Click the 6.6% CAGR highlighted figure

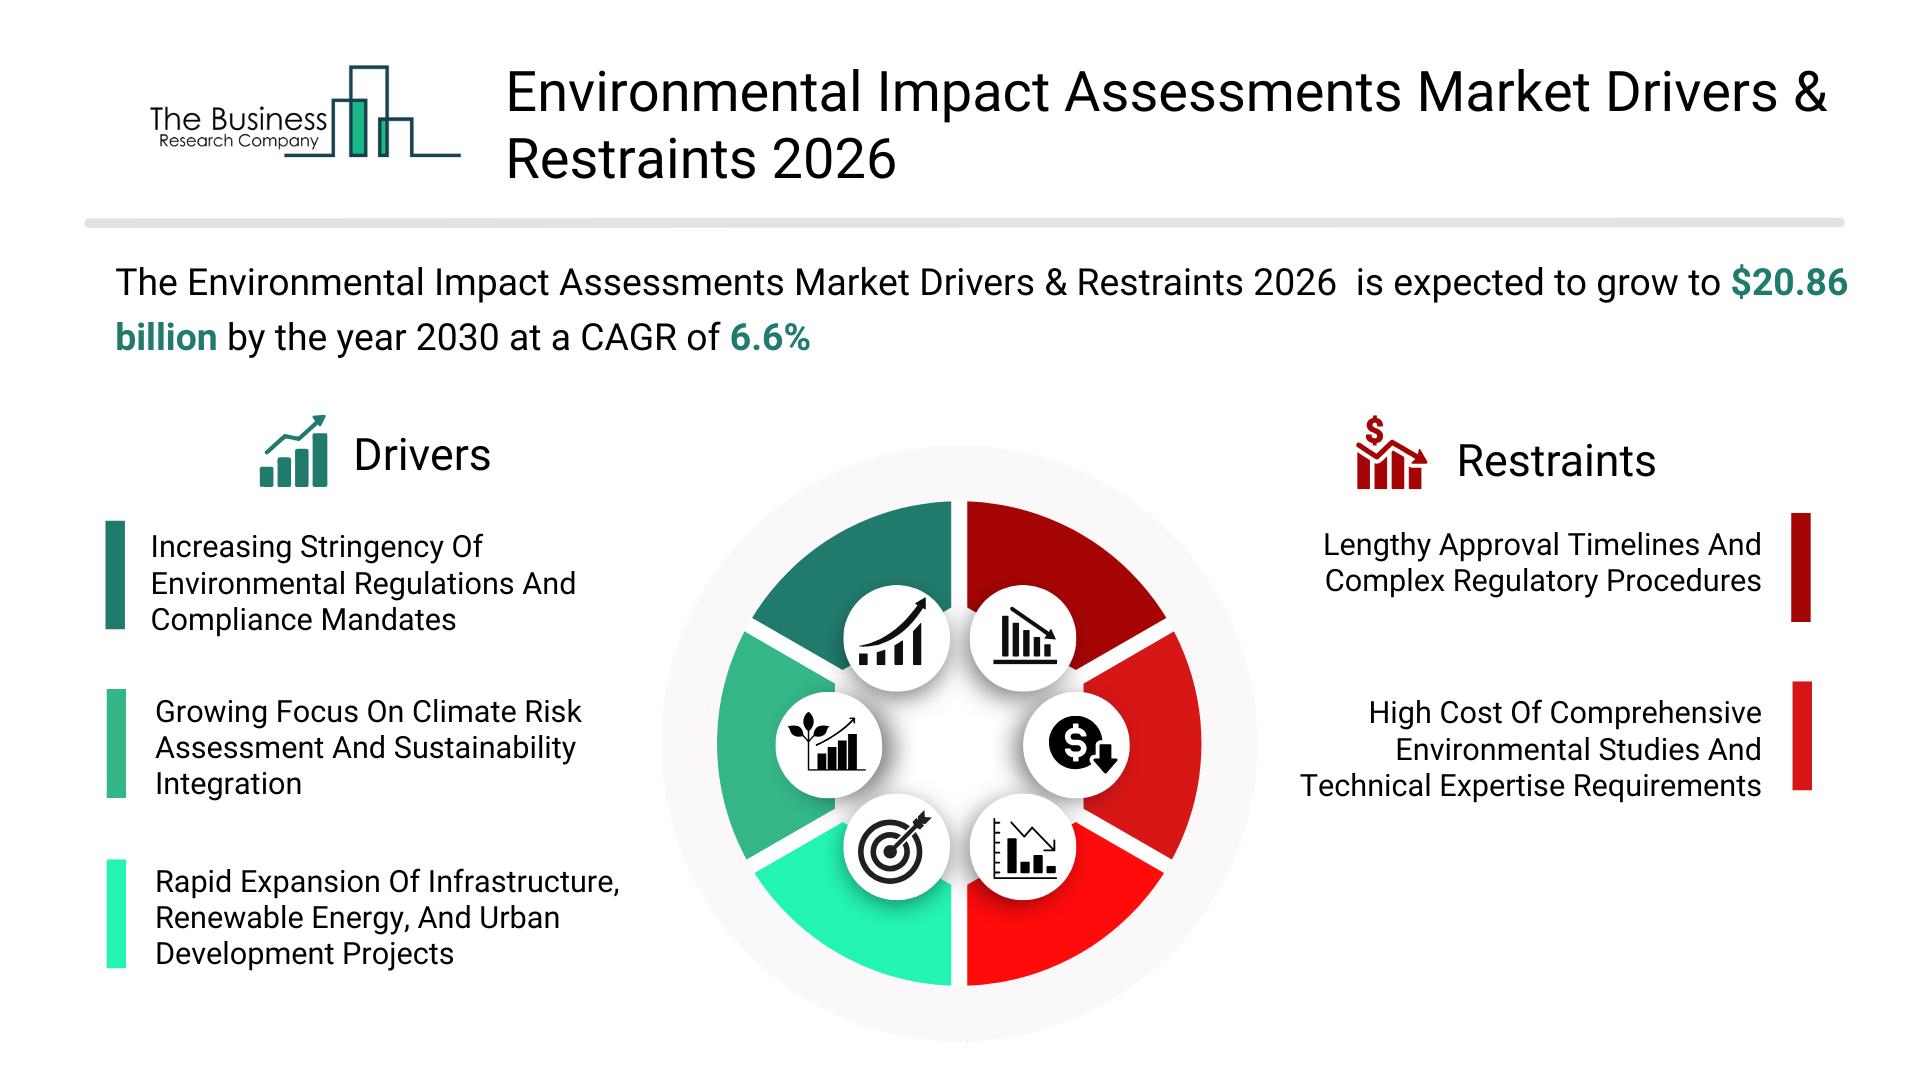coord(769,338)
